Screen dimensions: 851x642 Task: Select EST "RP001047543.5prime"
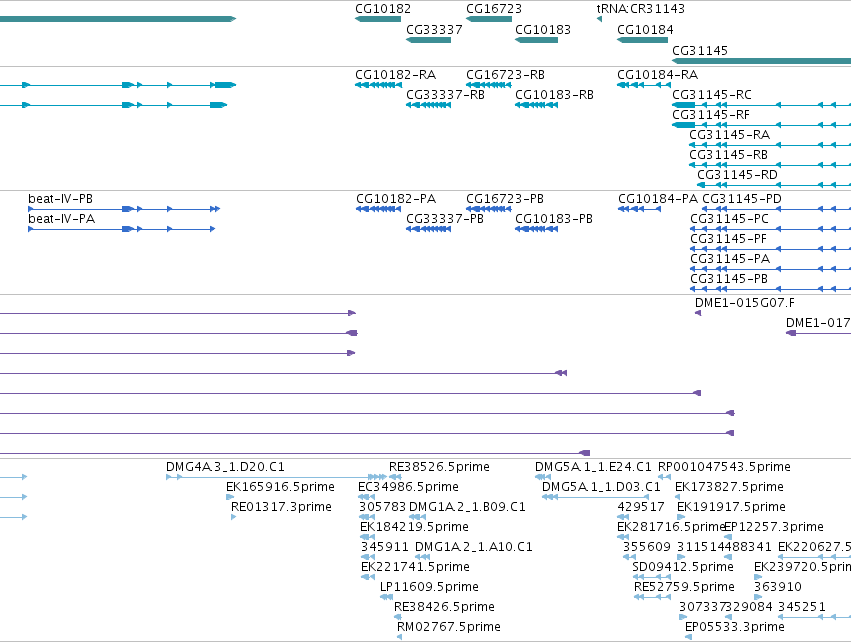click(x=724, y=467)
